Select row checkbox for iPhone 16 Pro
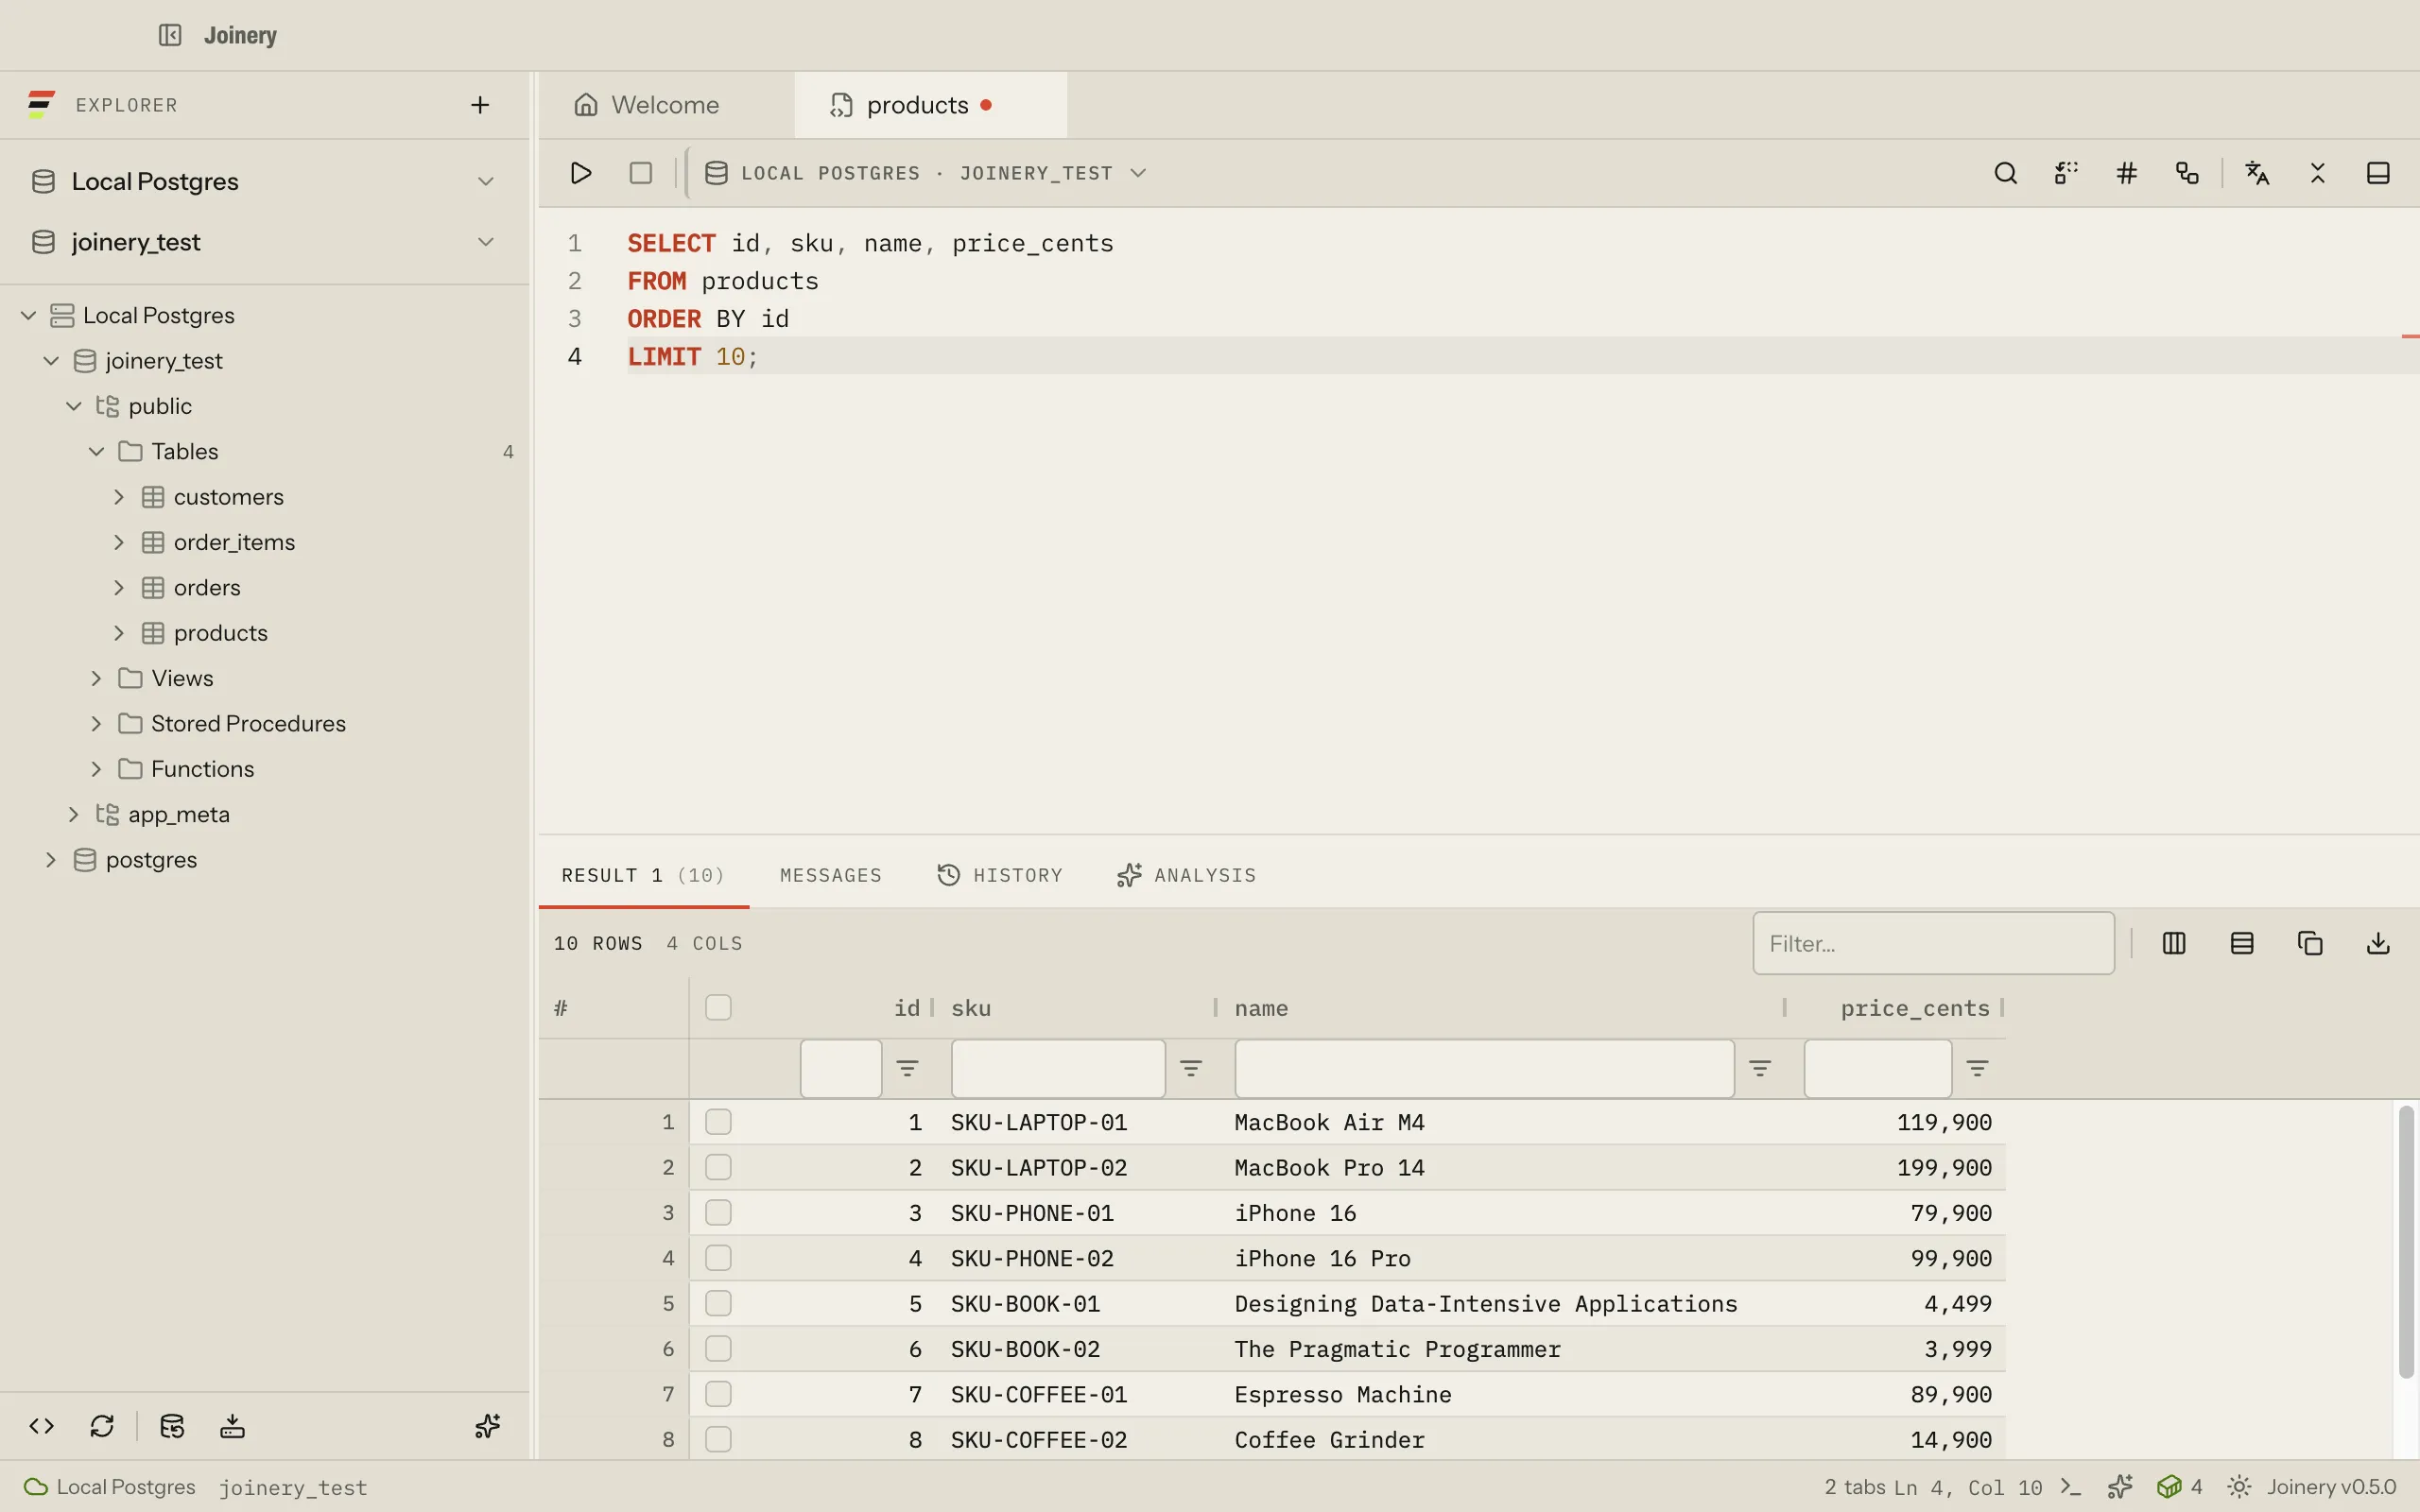Viewport: 2420px width, 1512px height. click(718, 1258)
